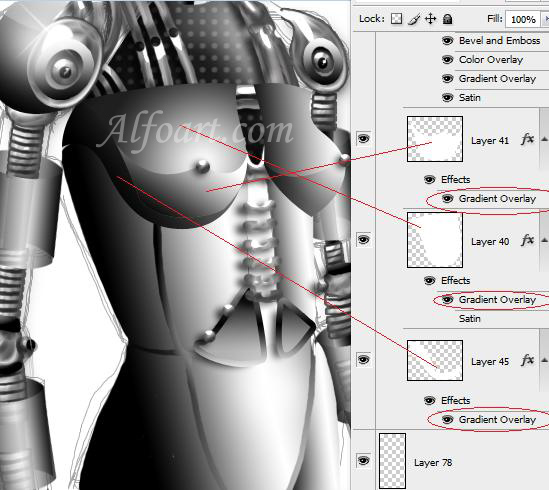Hide the Color Overlay effect

(447, 60)
